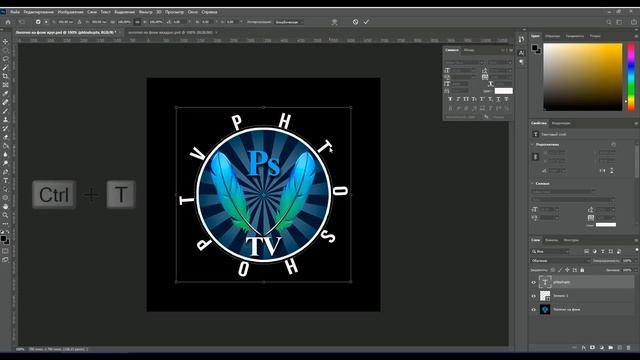Switch to the Контуры tab
640x360 pixels.
pyautogui.click(x=571, y=240)
